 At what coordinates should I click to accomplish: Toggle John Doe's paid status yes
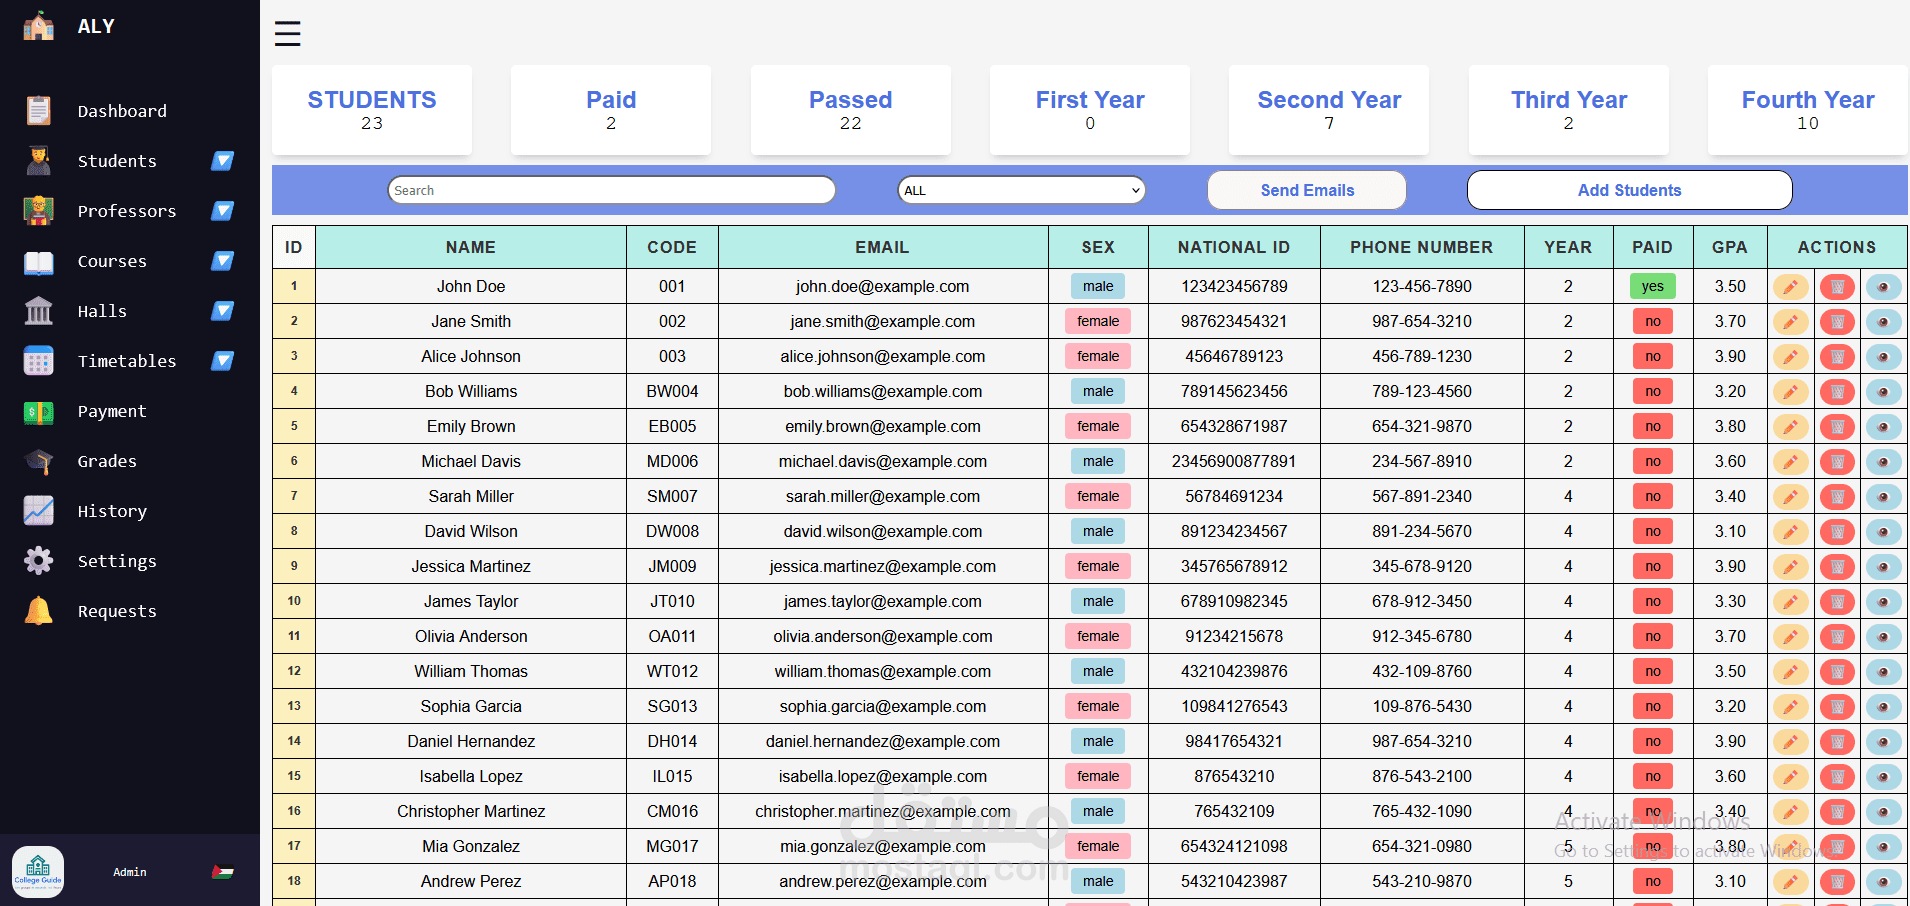1652,286
